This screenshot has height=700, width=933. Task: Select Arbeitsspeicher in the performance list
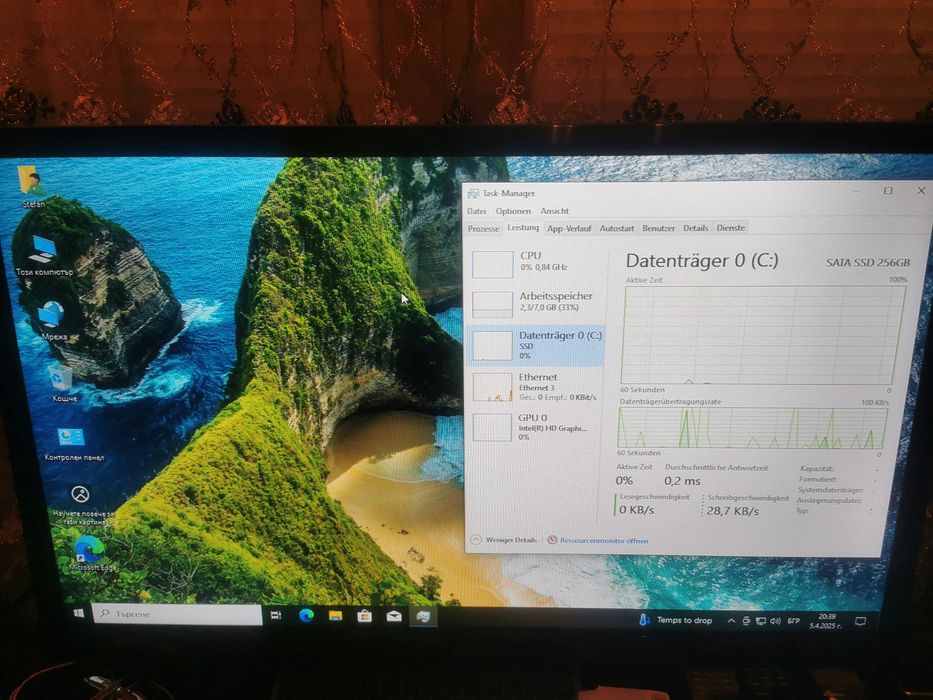(x=536, y=303)
